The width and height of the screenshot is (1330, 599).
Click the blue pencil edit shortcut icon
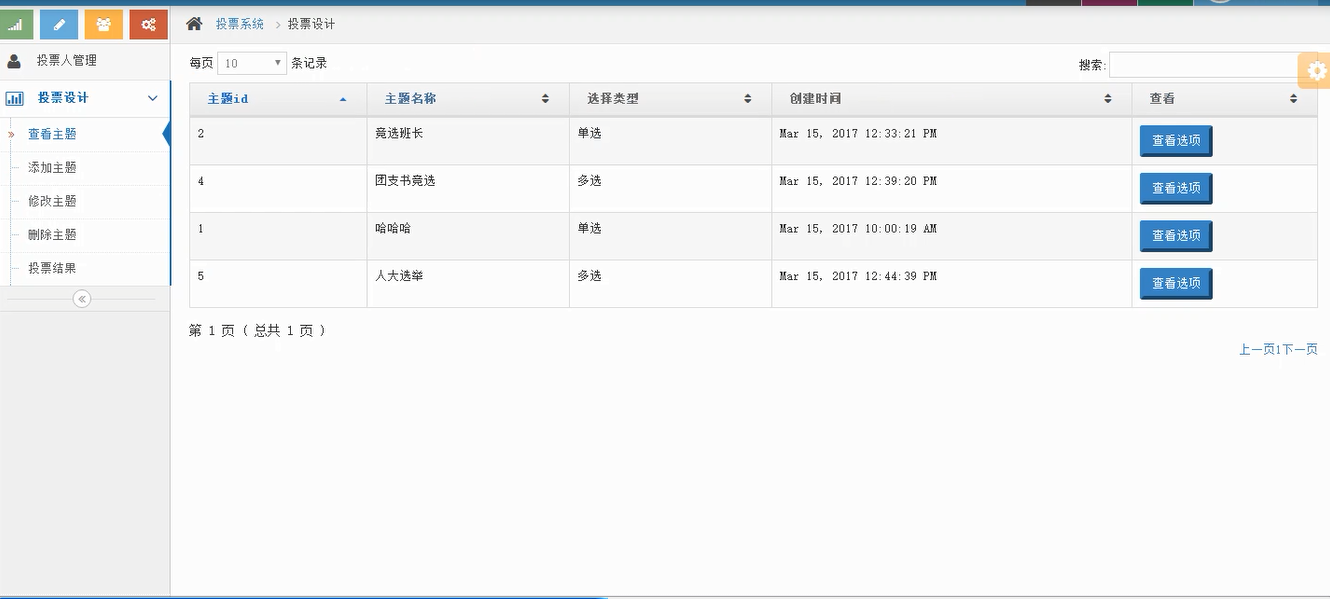(59, 24)
